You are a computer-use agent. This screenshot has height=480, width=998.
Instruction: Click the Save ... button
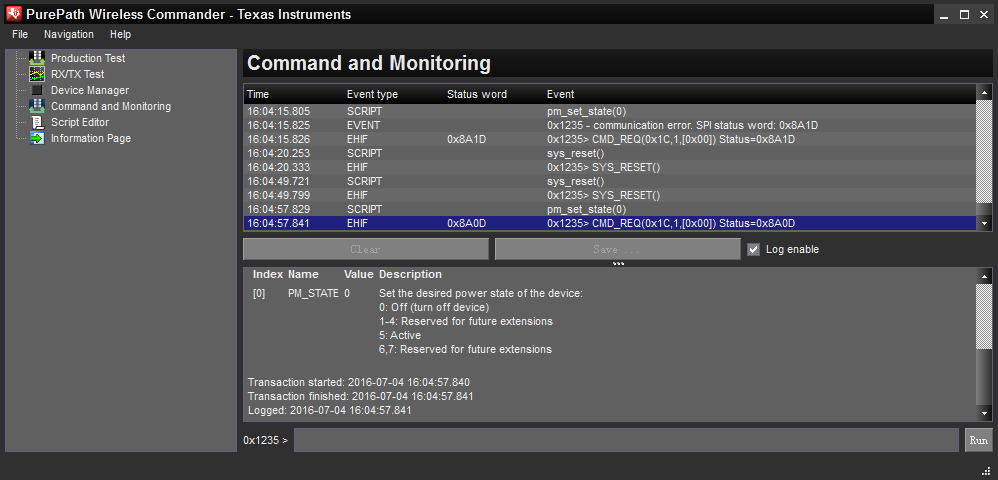click(617, 249)
